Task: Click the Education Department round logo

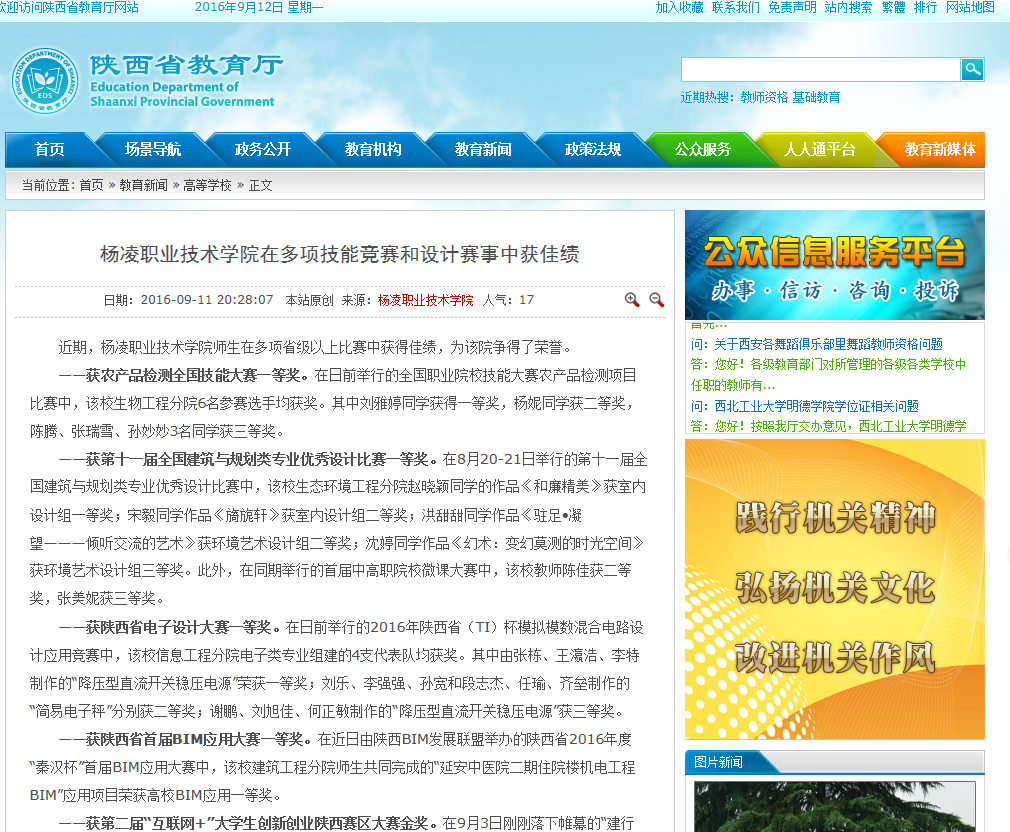Action: coord(44,81)
